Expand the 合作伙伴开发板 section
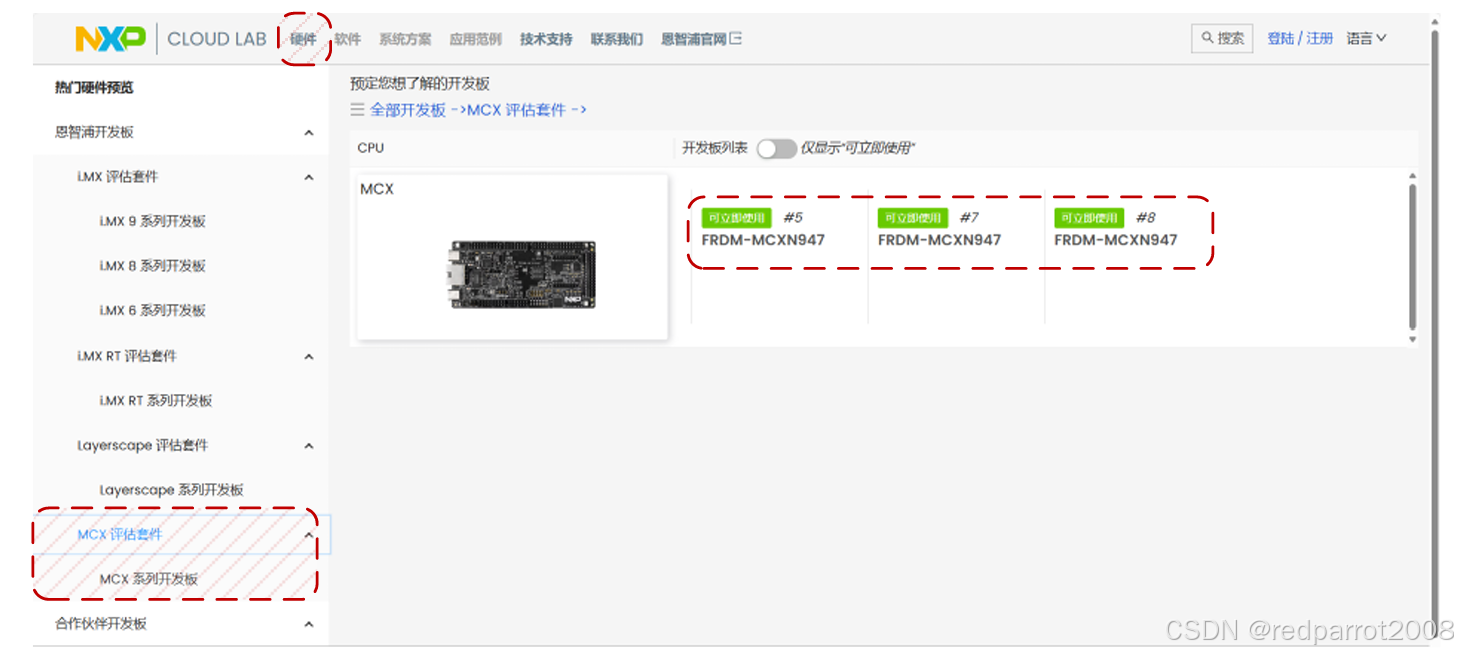This screenshot has width=1458, height=656. (309, 623)
